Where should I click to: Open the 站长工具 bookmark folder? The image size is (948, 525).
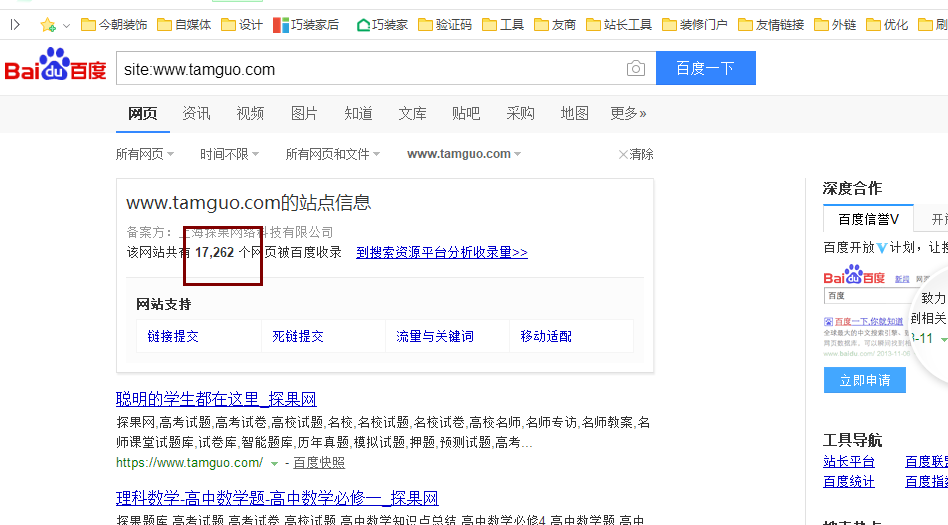619,25
